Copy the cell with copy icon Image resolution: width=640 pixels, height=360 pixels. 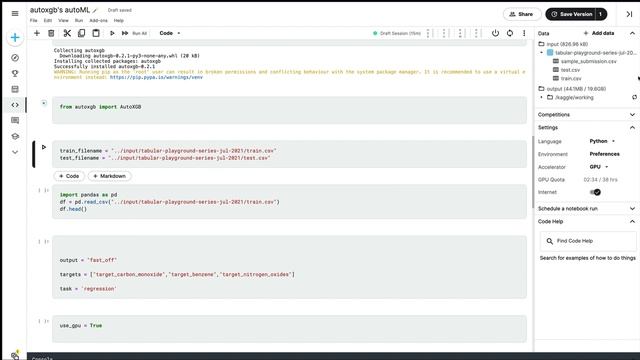pyautogui.click(x=81, y=33)
